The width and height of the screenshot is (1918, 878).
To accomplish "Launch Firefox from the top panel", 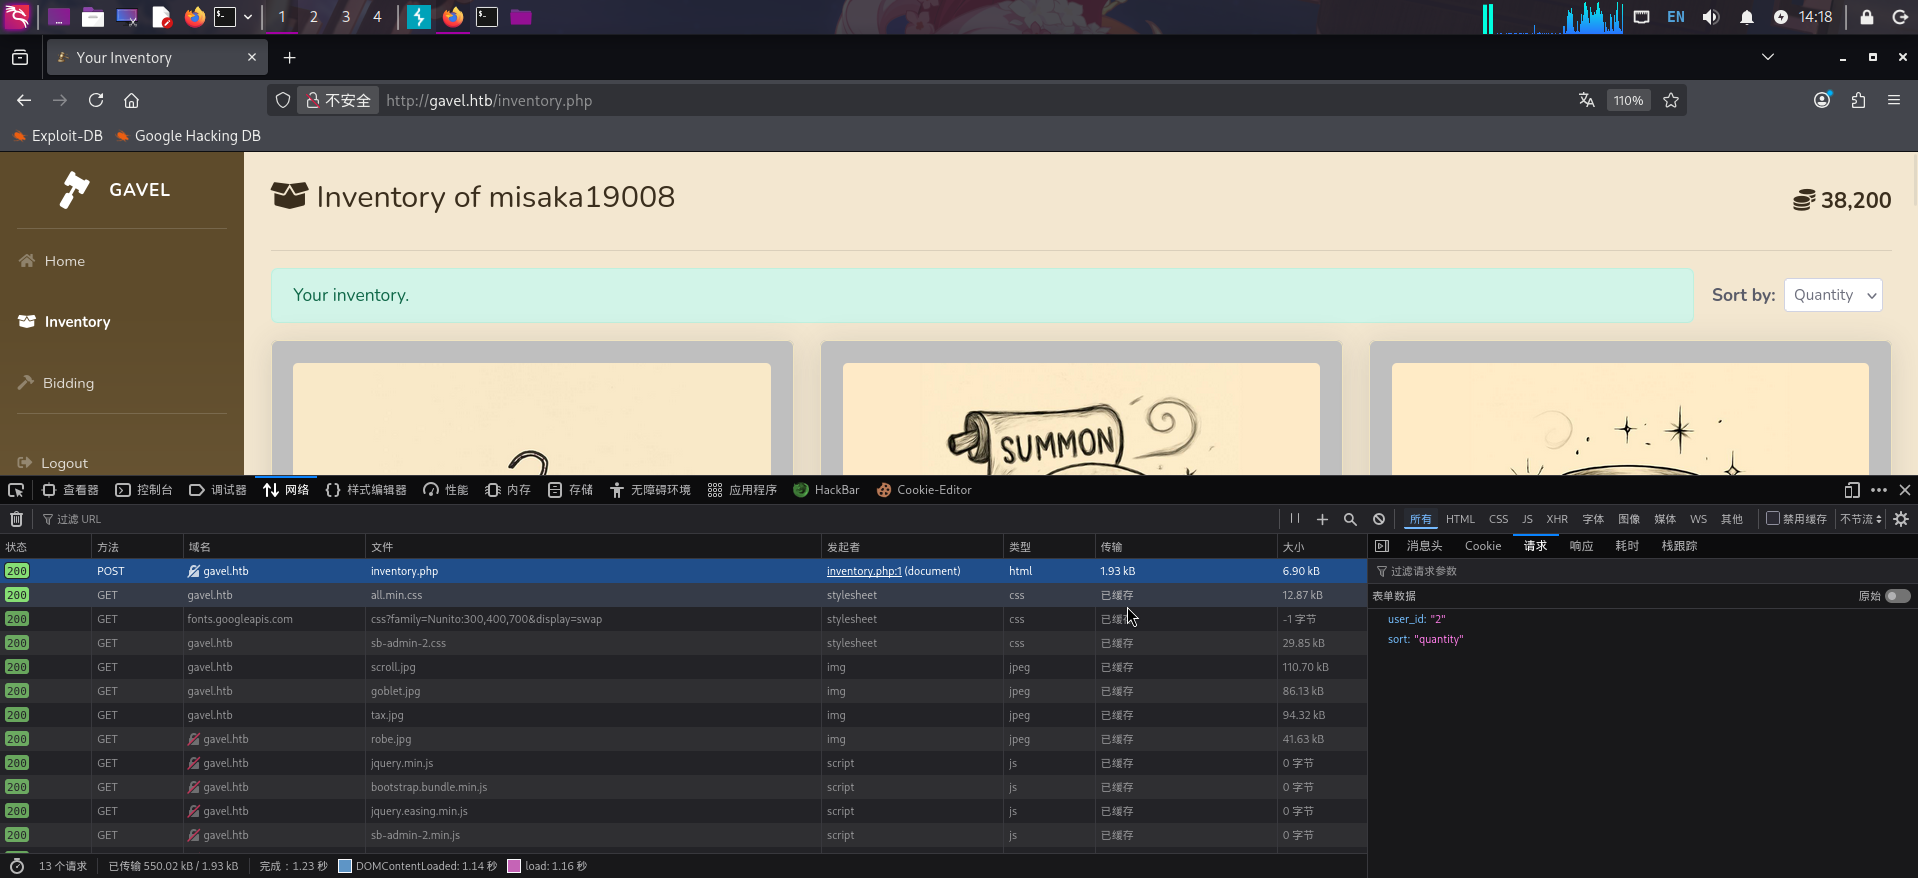I will pos(195,17).
